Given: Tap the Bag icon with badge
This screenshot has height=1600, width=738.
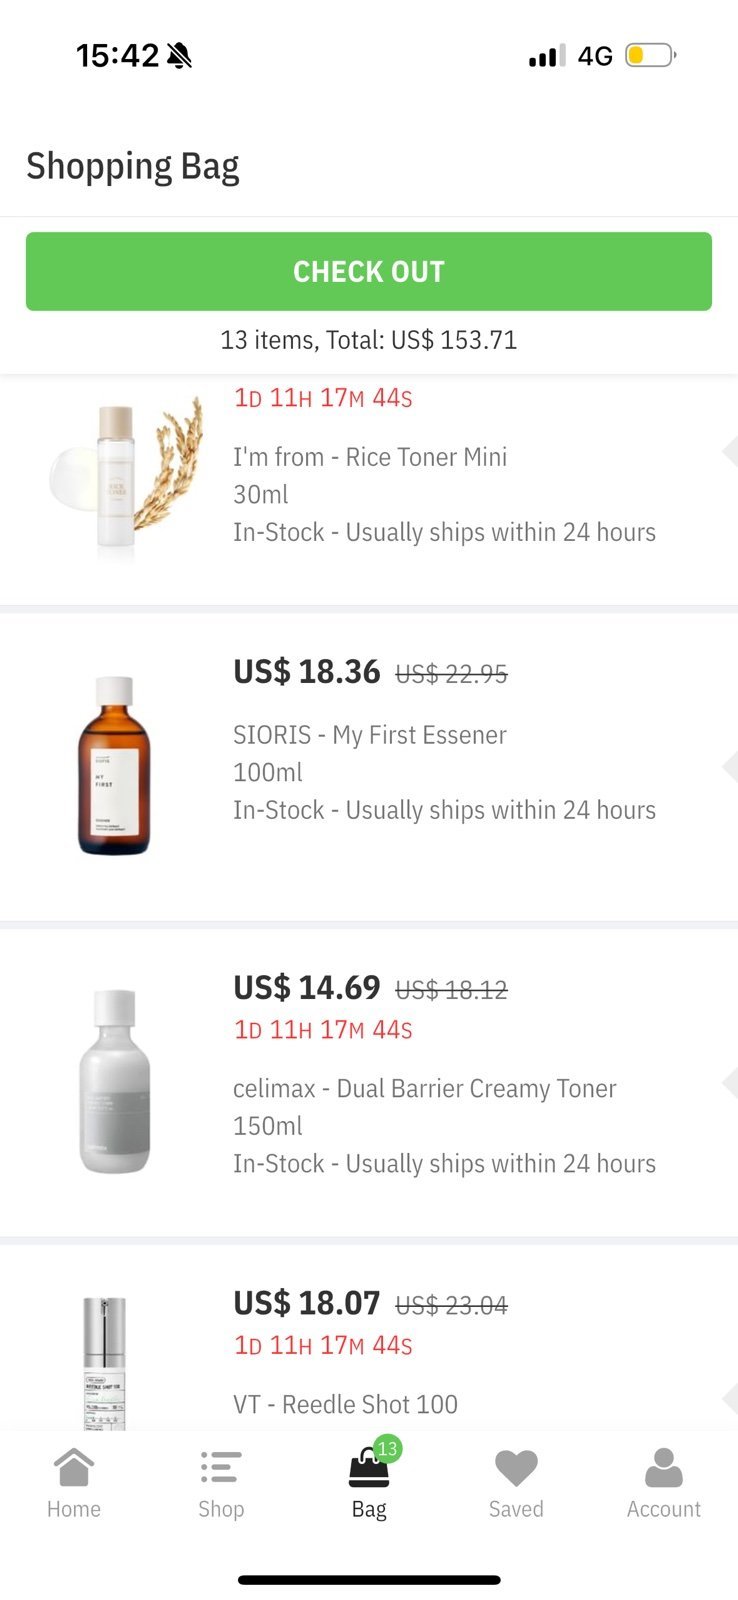Looking at the screenshot, I should point(369,1469).
